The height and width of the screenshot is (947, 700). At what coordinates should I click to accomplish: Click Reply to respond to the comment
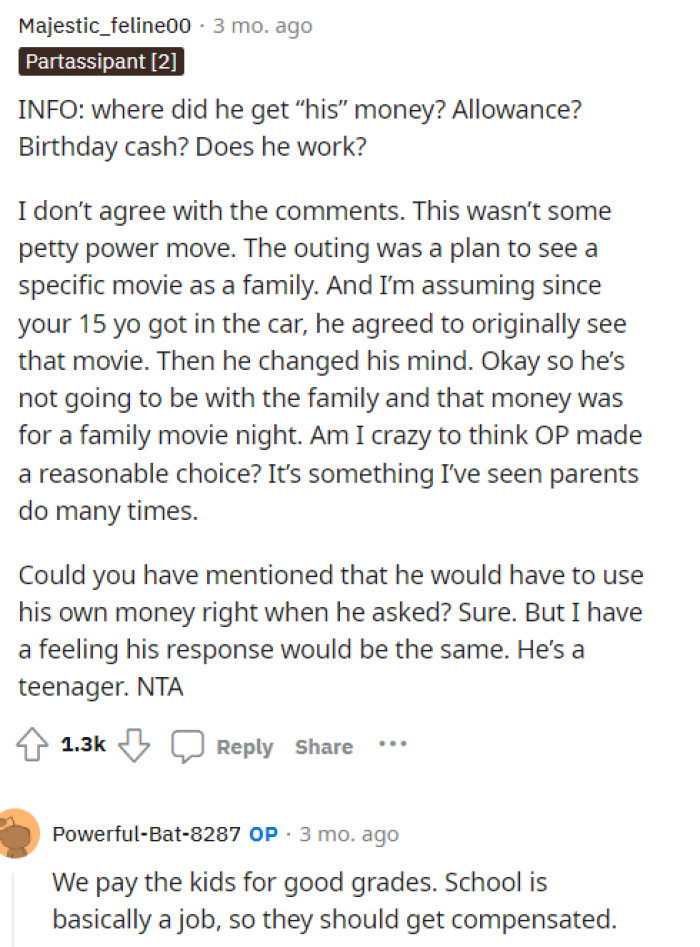(x=244, y=746)
